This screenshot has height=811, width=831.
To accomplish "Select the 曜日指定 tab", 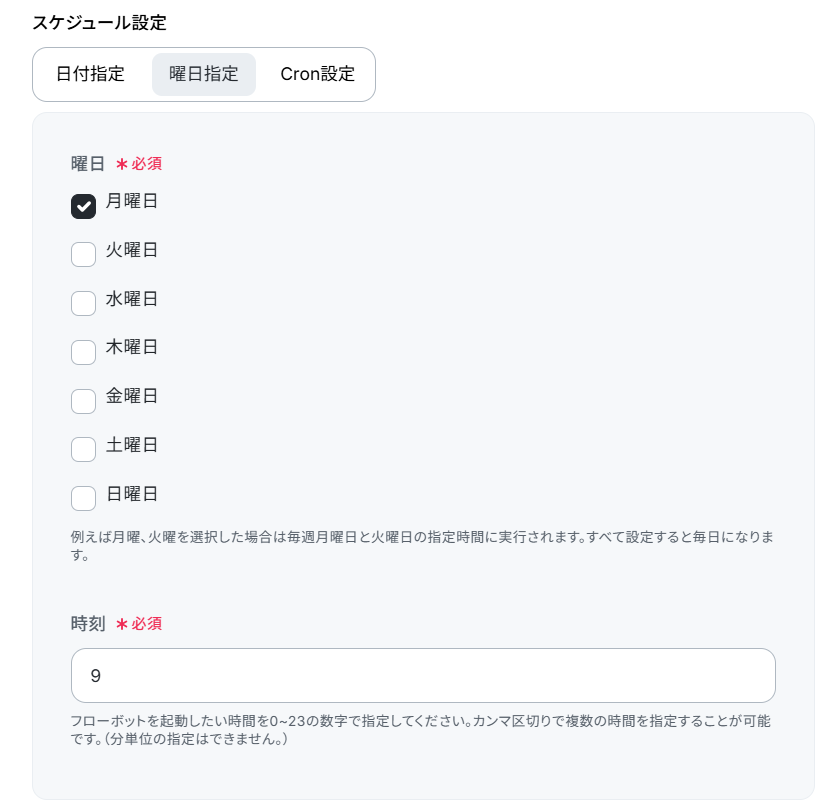I will click(x=204, y=74).
